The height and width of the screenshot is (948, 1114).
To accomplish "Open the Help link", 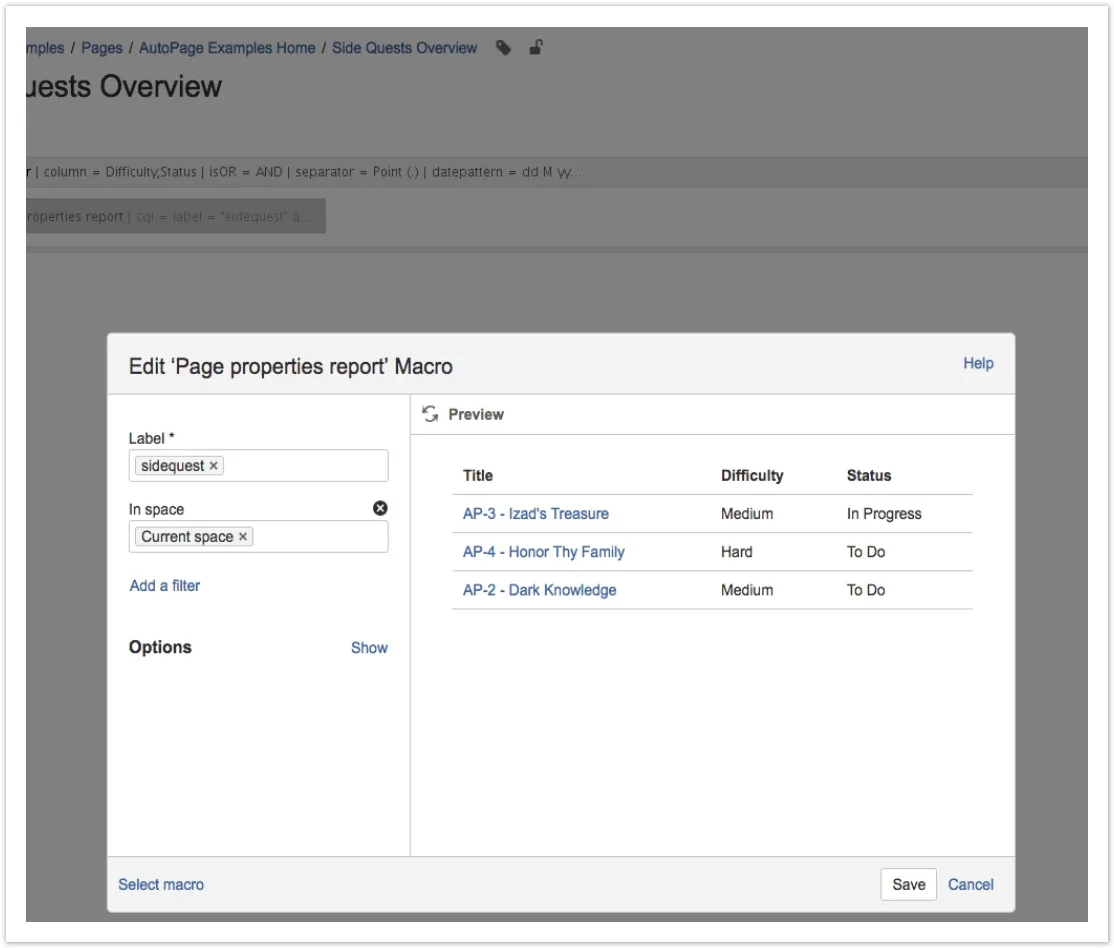I will tap(978, 364).
